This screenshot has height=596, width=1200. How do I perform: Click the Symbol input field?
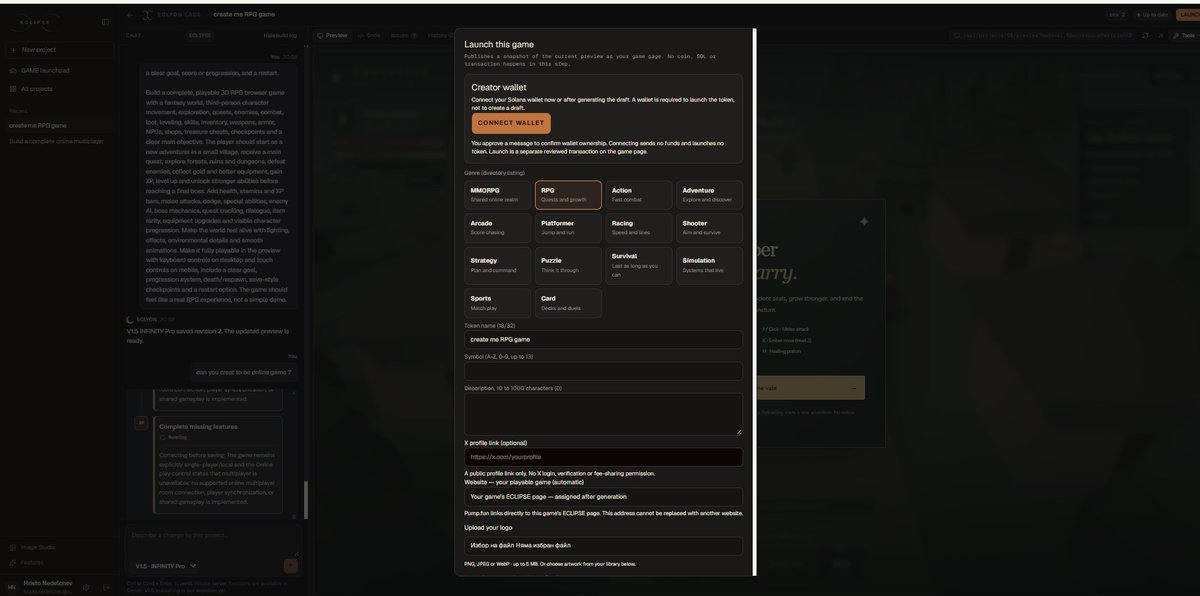pyautogui.click(x=603, y=371)
